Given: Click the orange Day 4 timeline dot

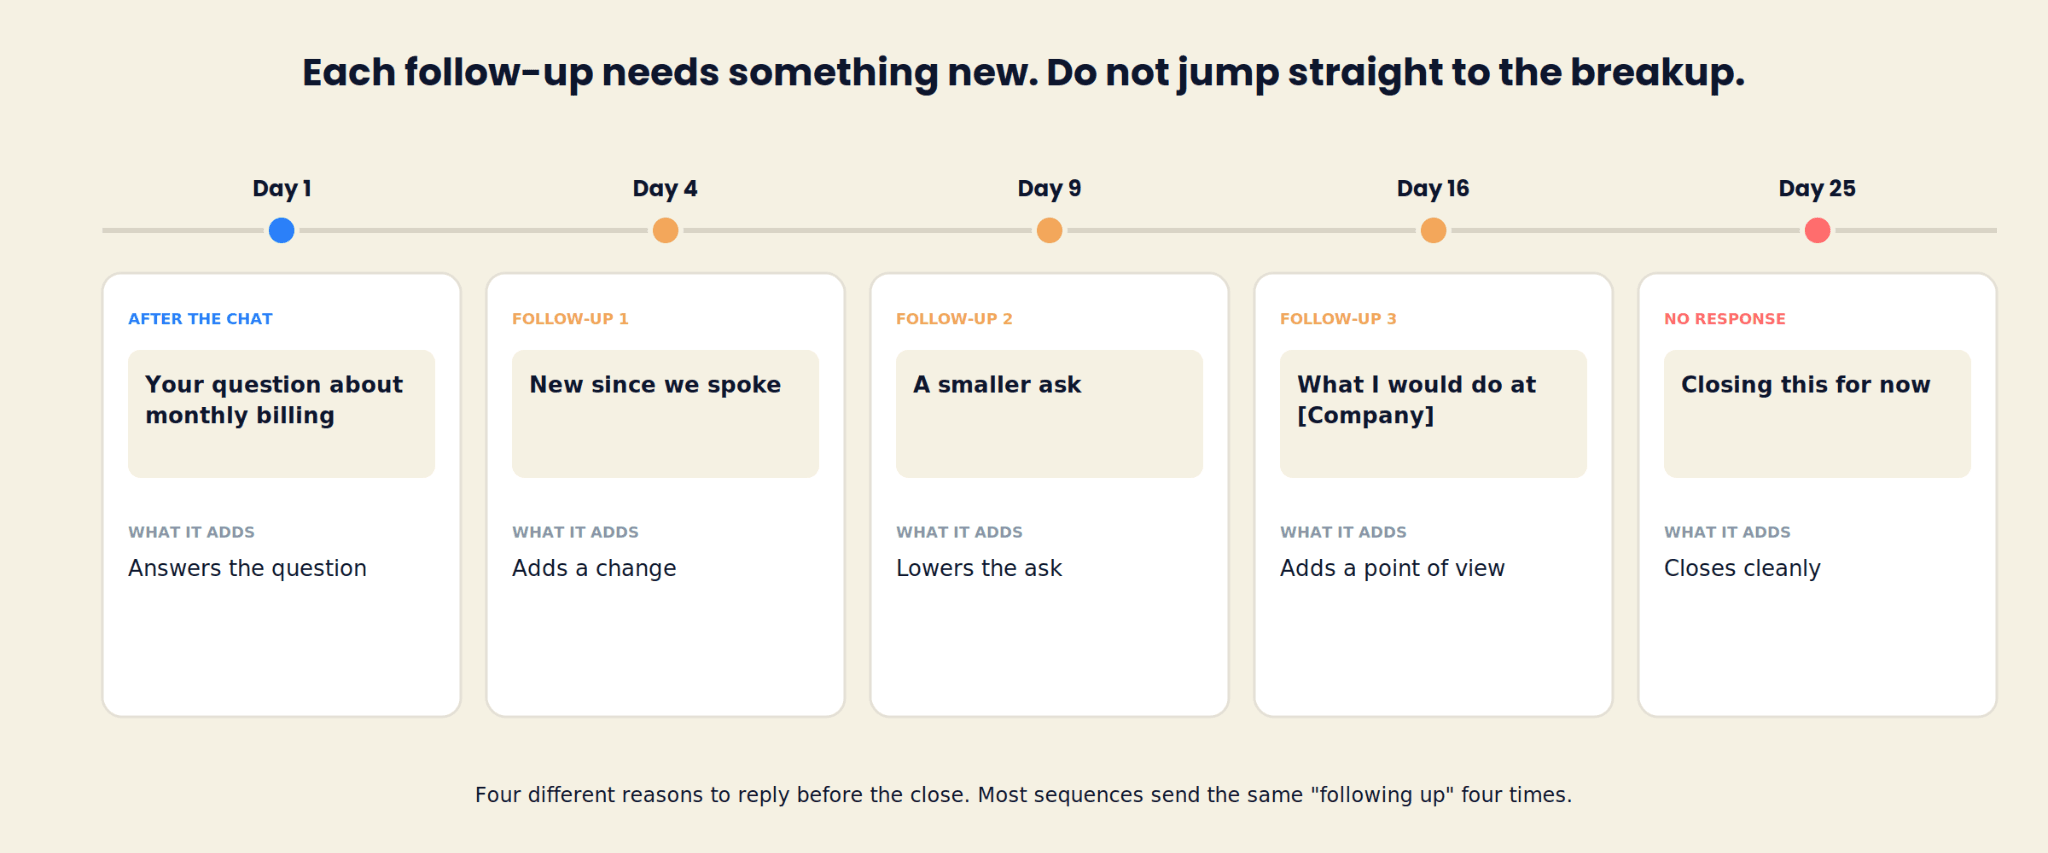Looking at the screenshot, I should click(x=666, y=231).
